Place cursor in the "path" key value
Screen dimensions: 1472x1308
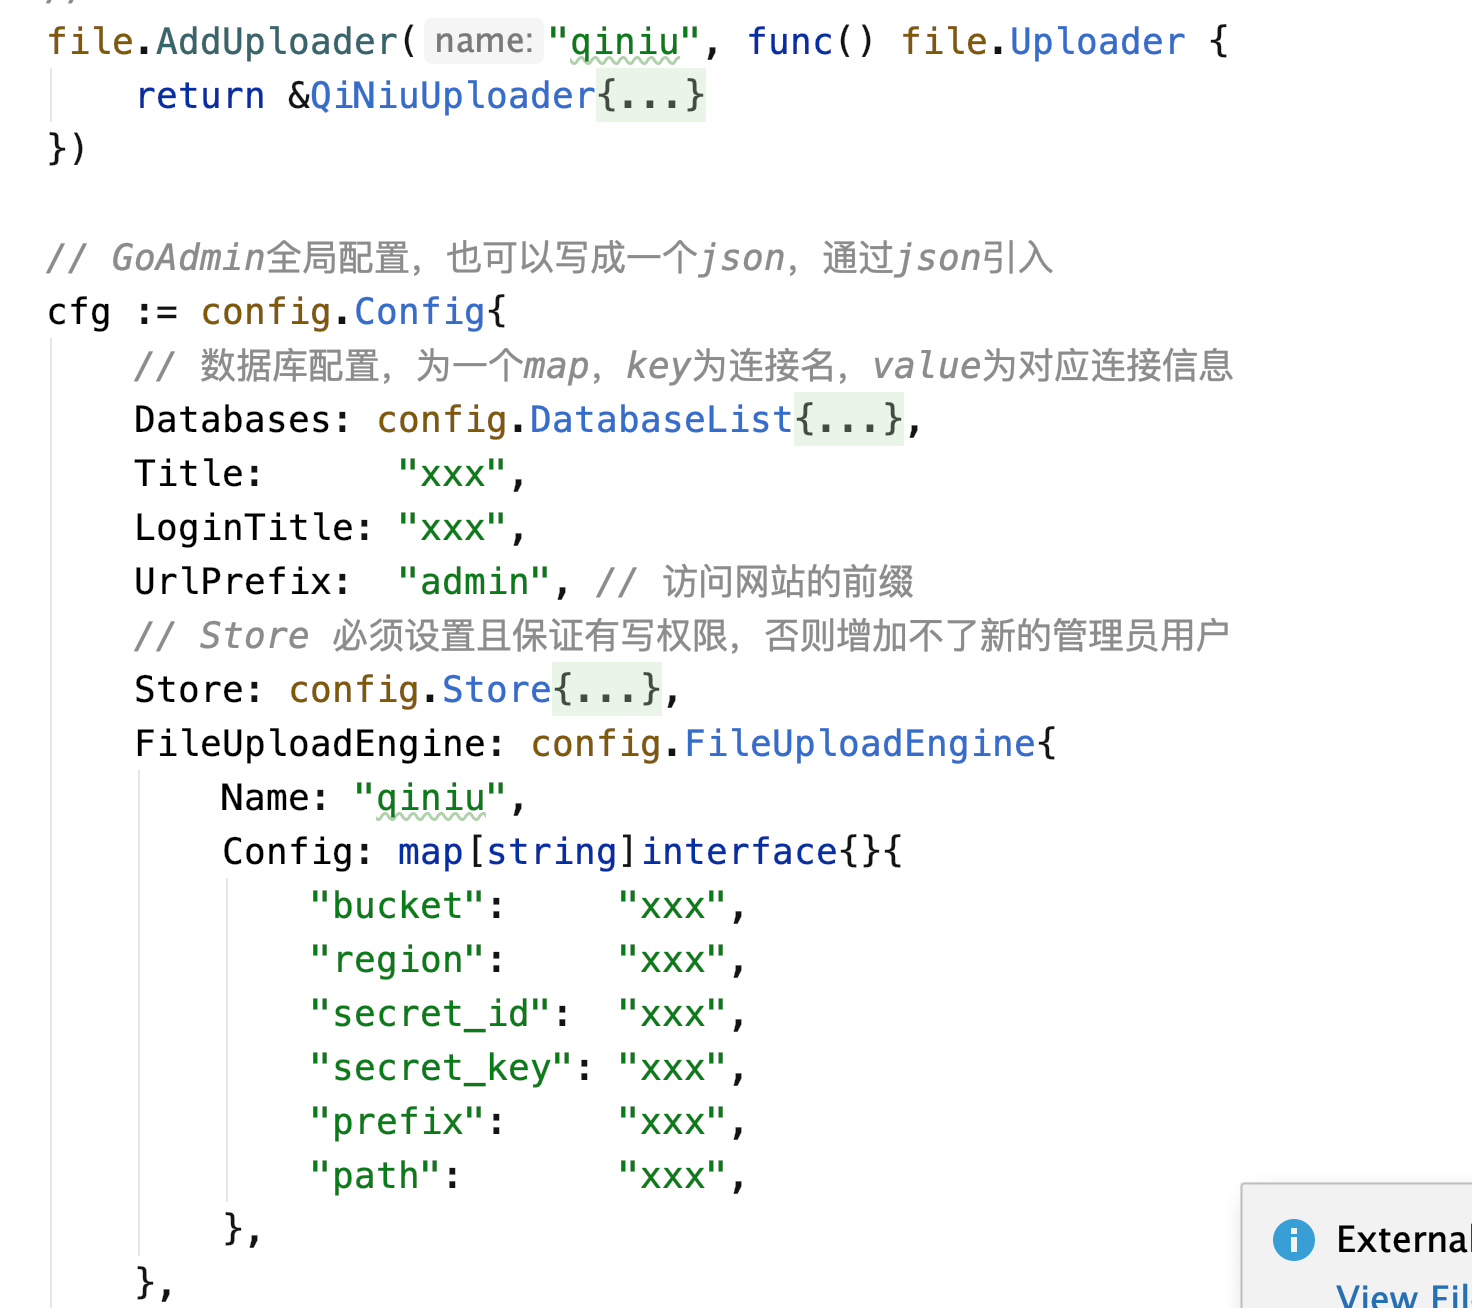(x=671, y=1176)
